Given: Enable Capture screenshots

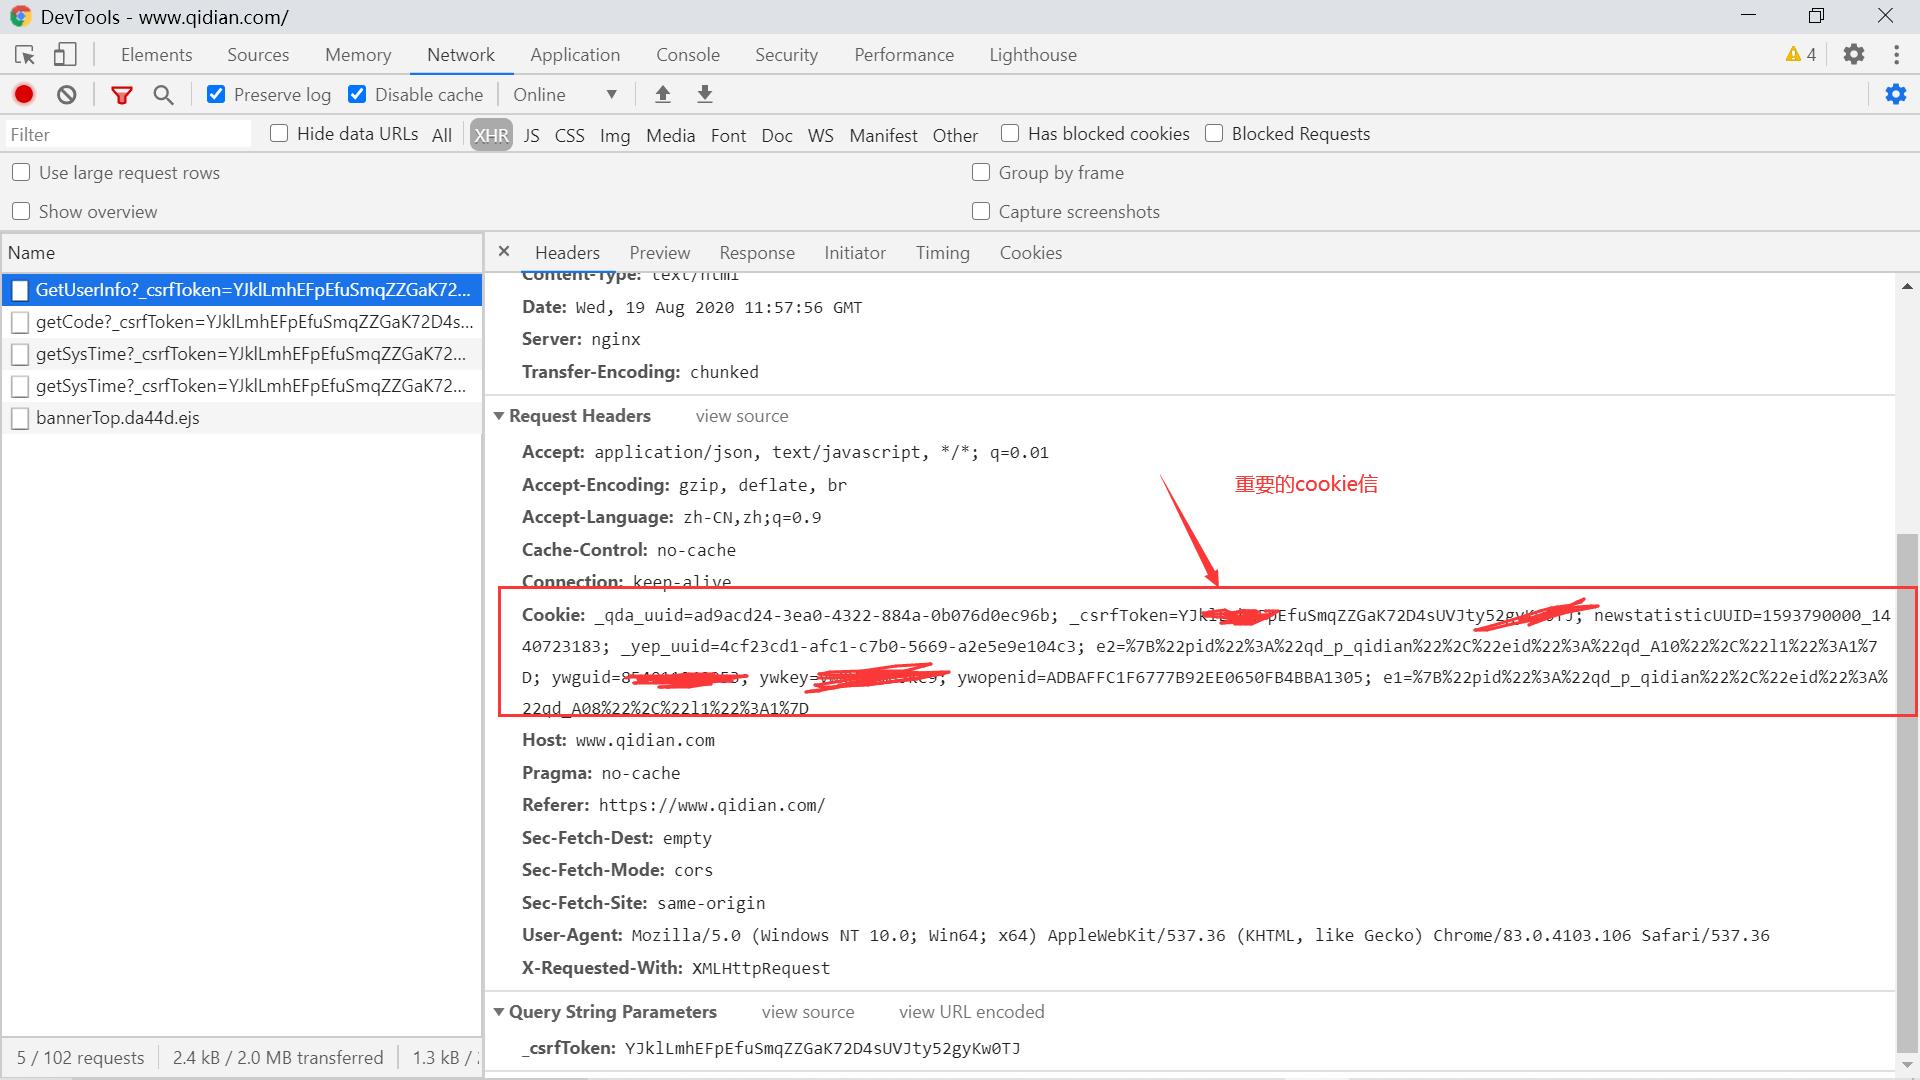Looking at the screenshot, I should click(x=980, y=211).
